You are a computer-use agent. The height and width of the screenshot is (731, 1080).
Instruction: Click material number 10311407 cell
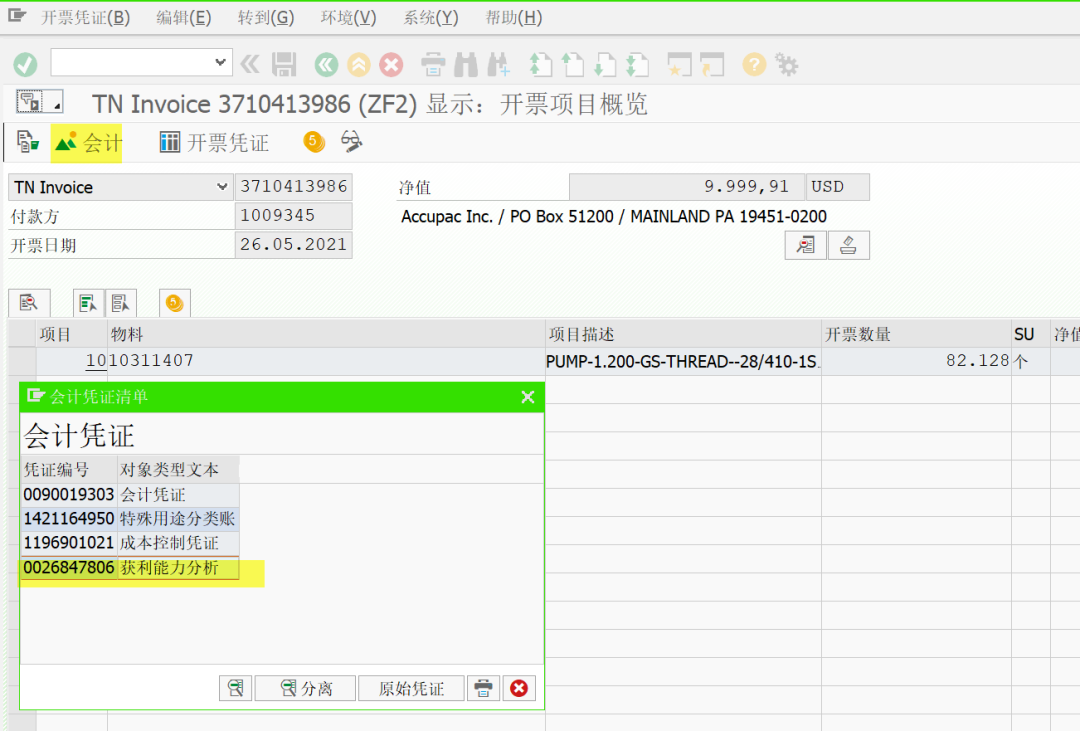[326, 361]
